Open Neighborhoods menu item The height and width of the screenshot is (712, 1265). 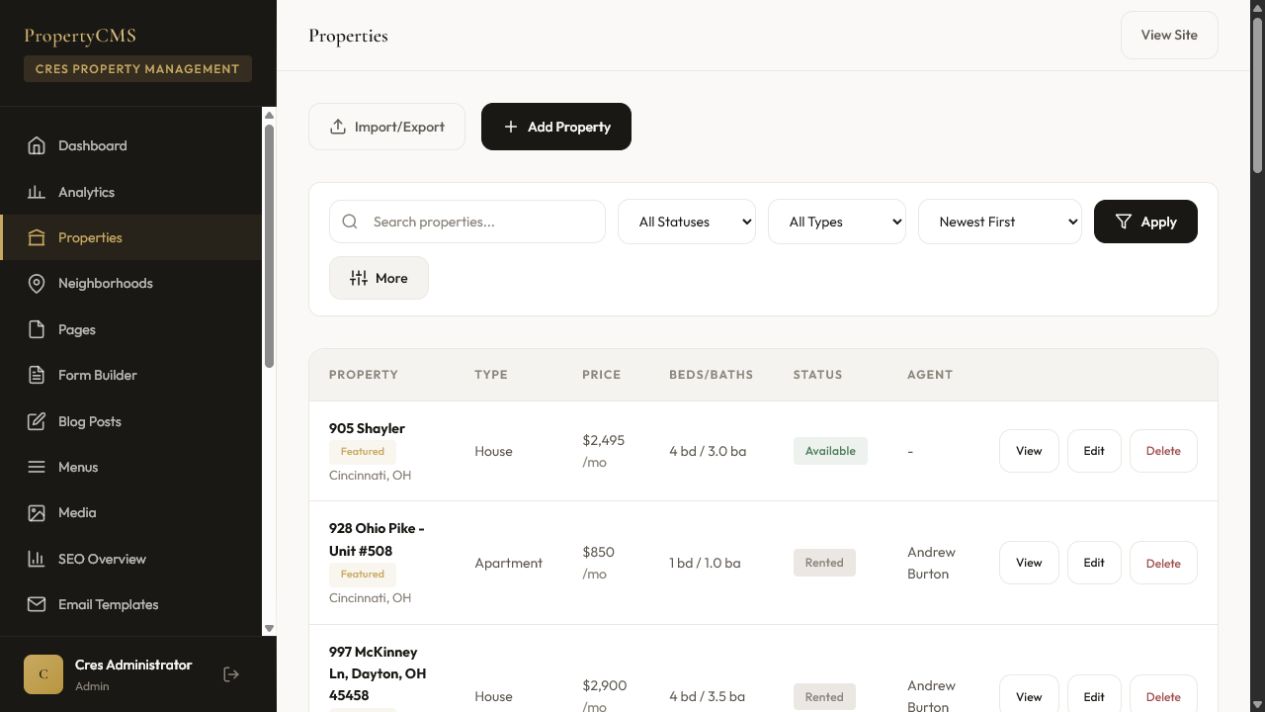point(131,284)
